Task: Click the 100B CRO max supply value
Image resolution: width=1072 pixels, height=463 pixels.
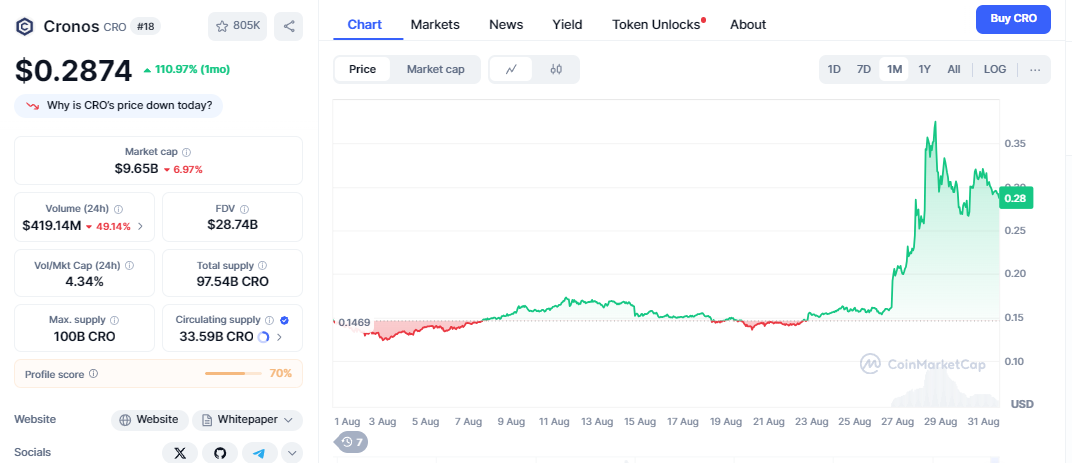Action: click(85, 336)
